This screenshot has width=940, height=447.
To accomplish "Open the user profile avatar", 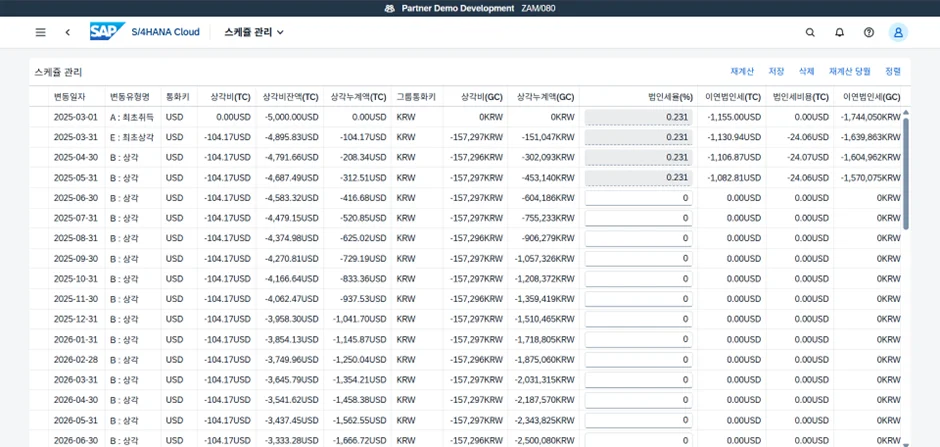I will 898,32.
